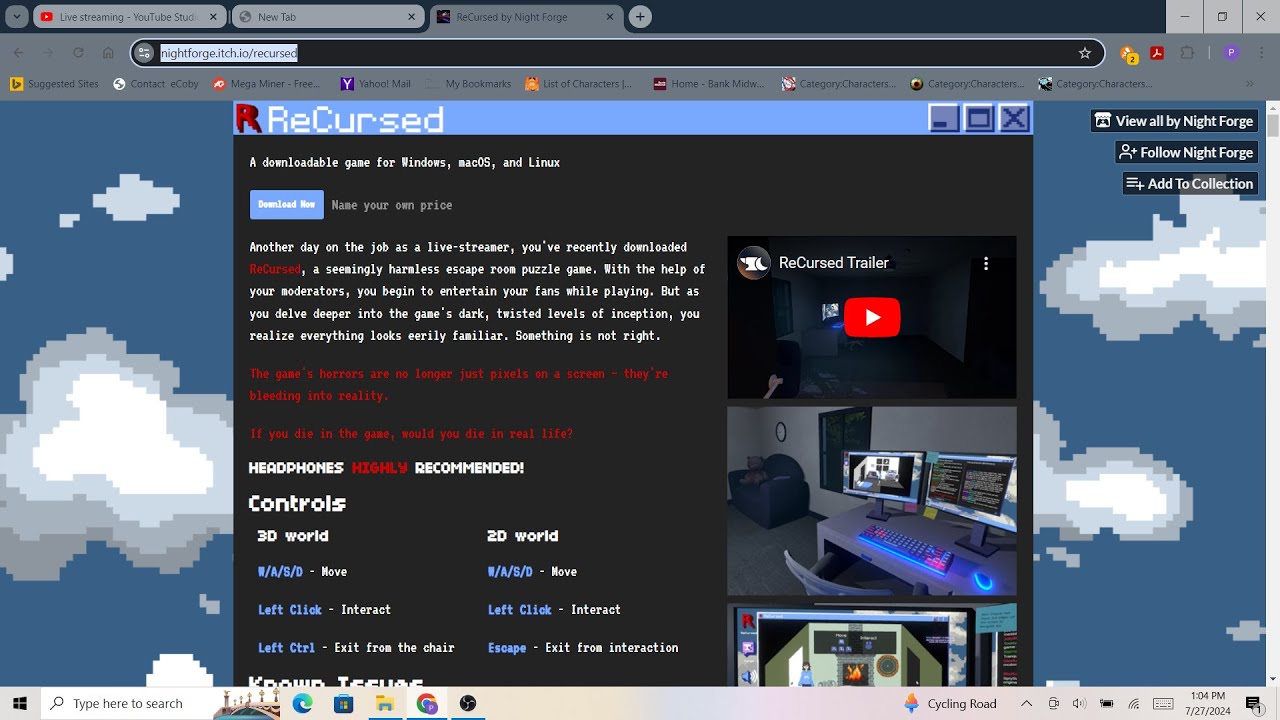
Task: Open OBS Studio from the taskbar
Action: coord(468,704)
